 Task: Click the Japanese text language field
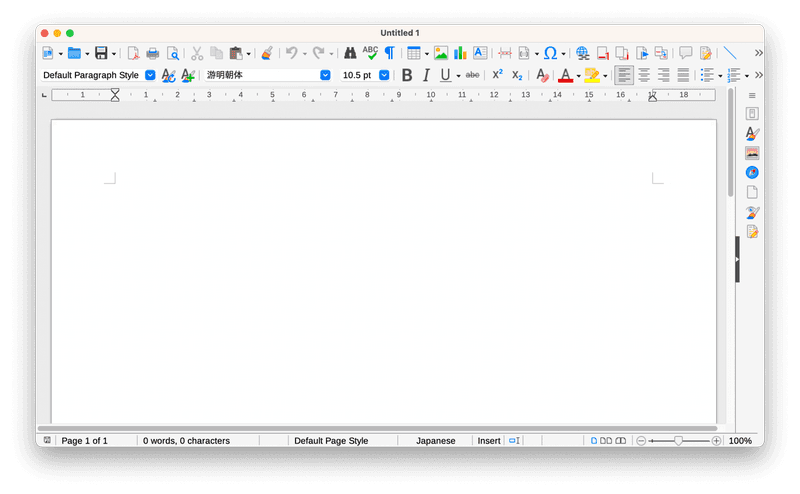pos(435,440)
